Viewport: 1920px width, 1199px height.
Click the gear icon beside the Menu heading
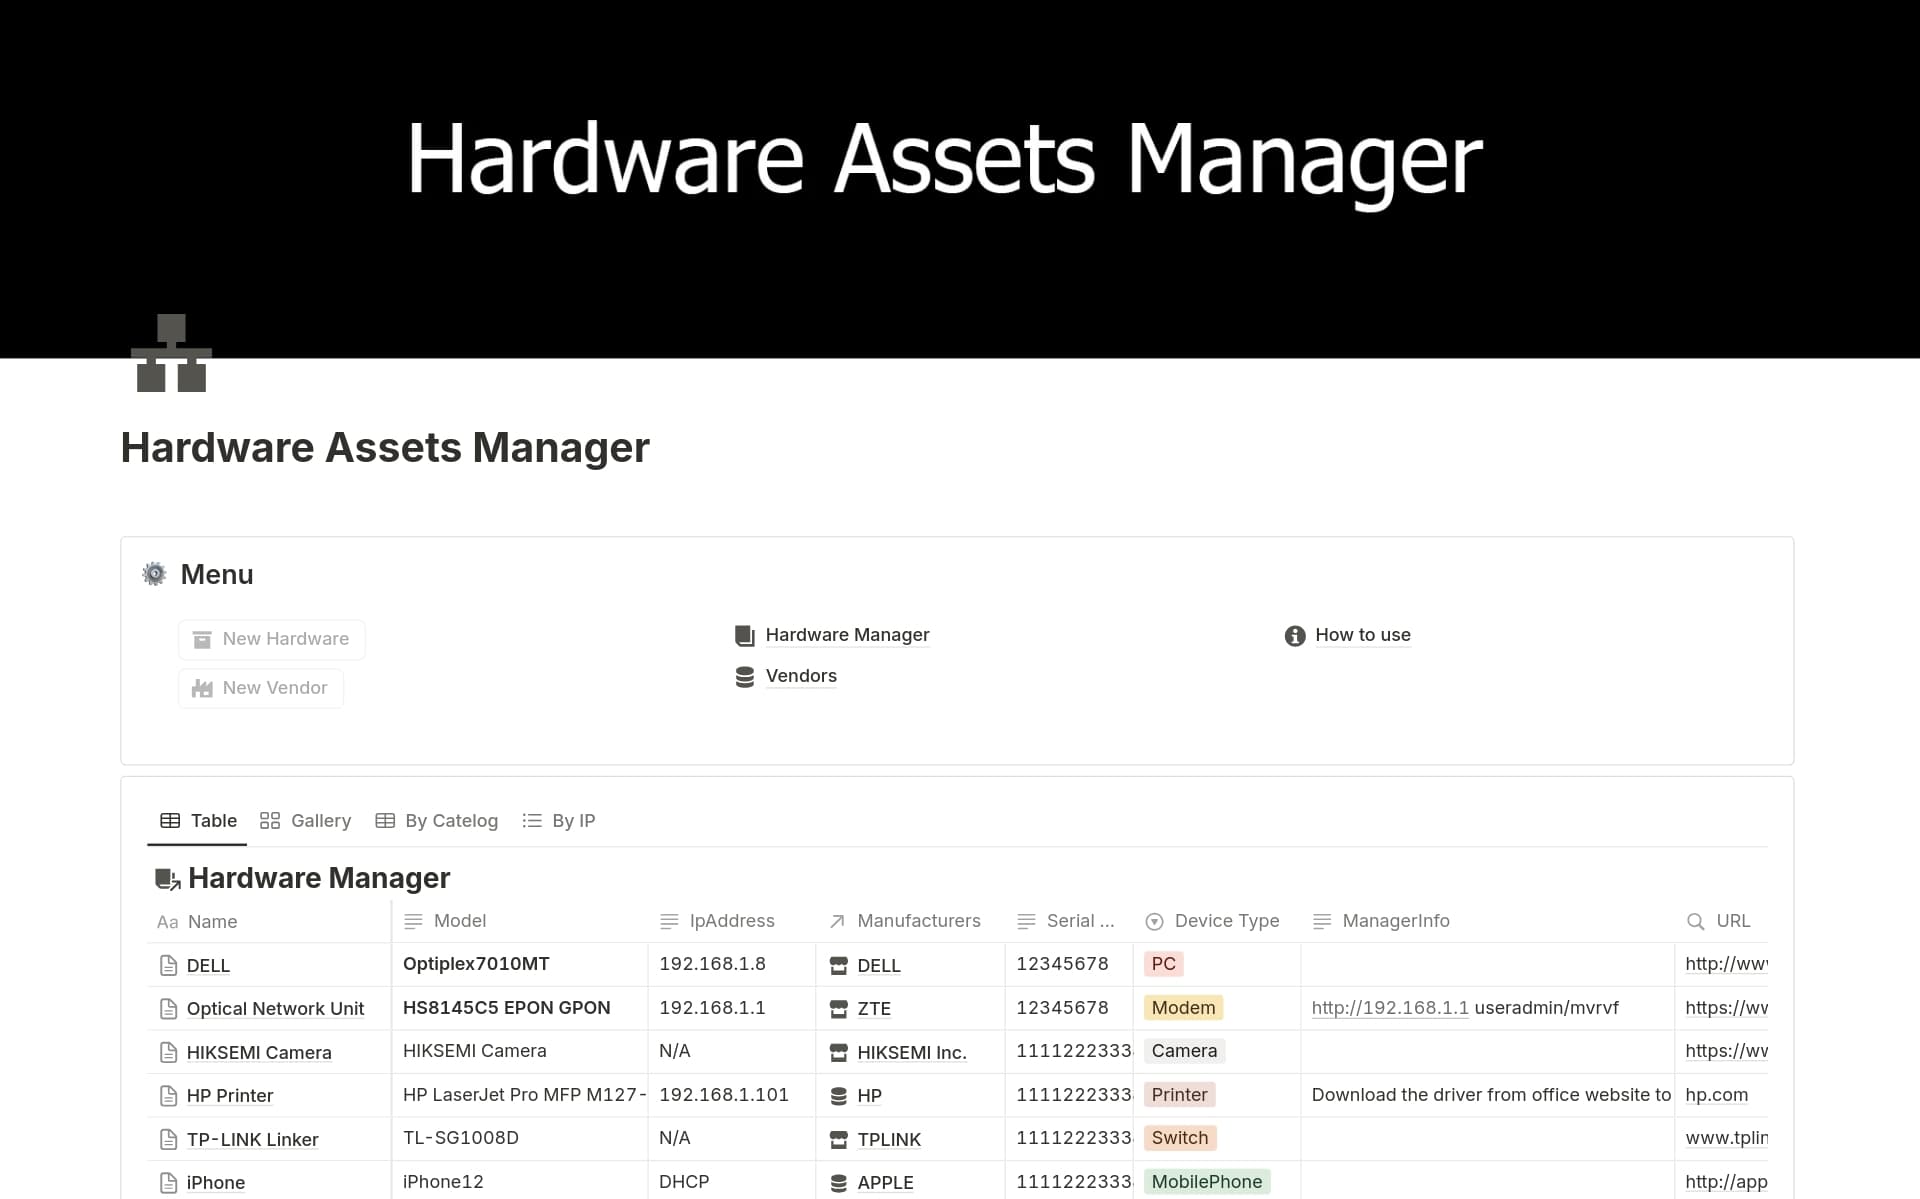[x=154, y=574]
